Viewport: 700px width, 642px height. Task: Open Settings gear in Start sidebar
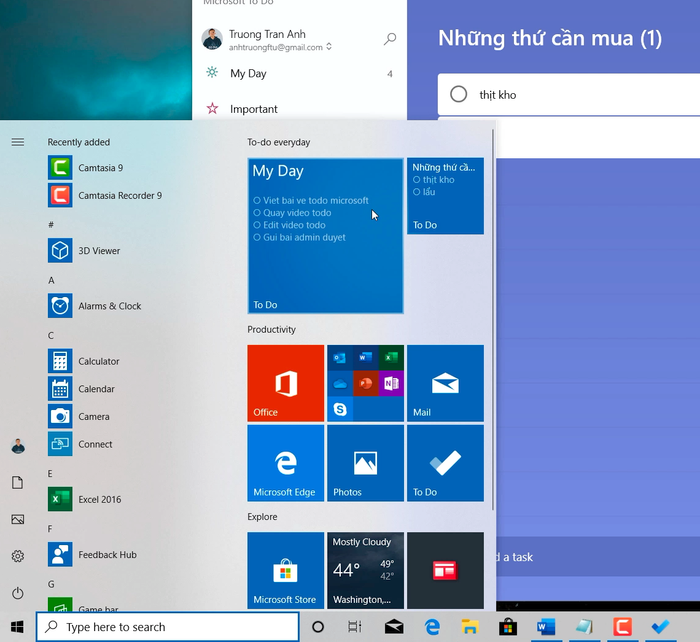(18, 556)
